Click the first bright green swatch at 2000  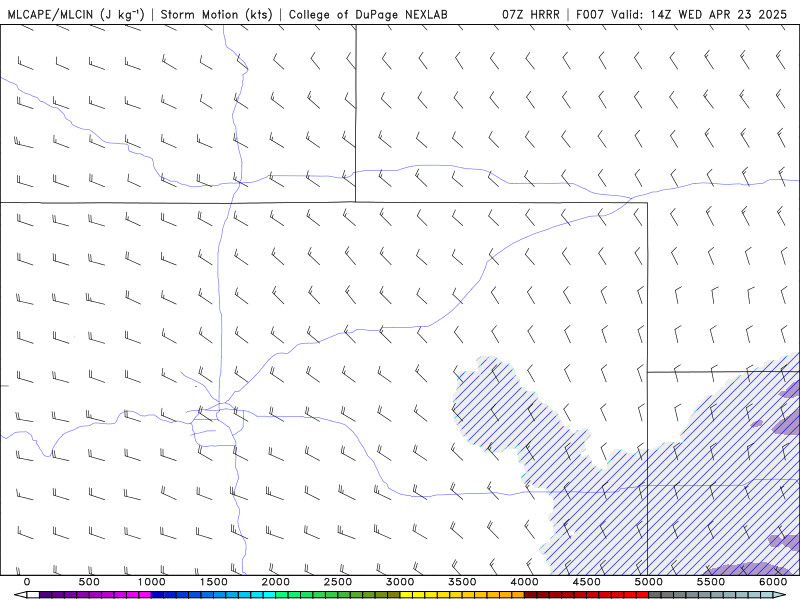pyautogui.click(x=282, y=594)
